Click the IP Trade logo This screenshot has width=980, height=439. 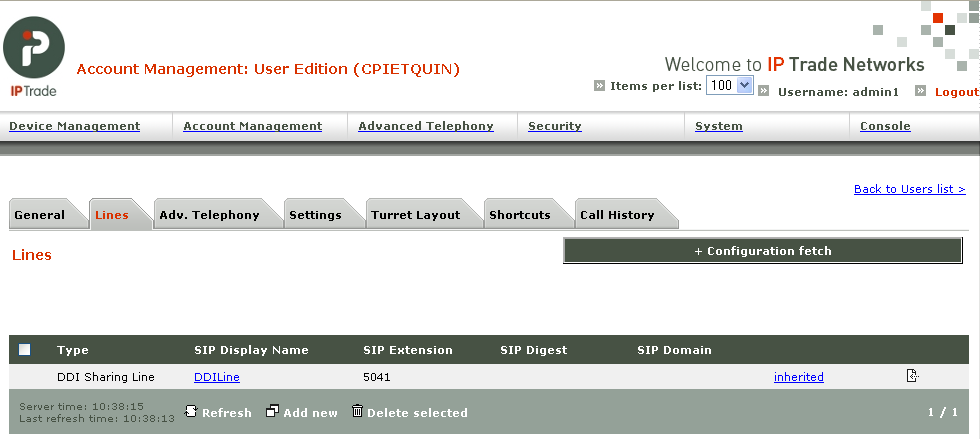click(x=34, y=56)
